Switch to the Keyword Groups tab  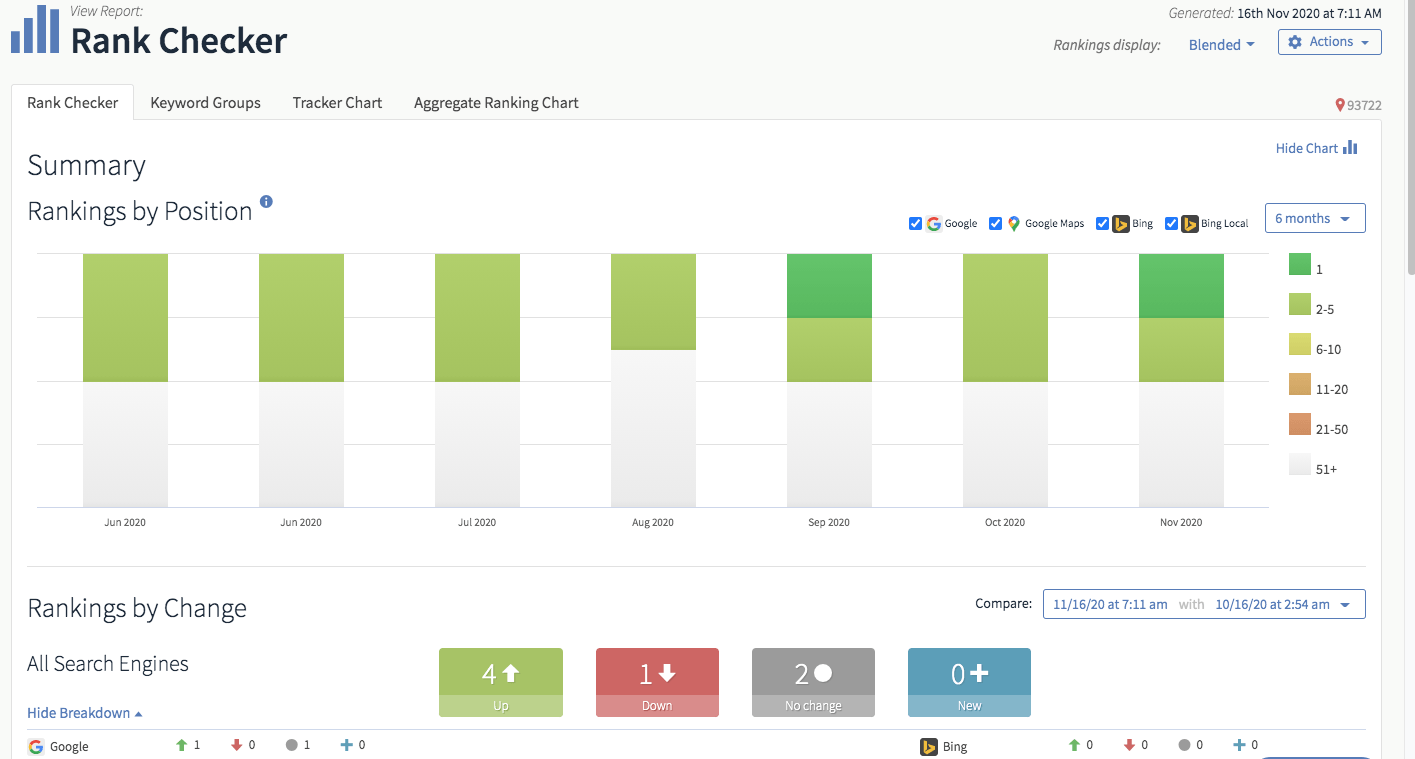(x=205, y=103)
